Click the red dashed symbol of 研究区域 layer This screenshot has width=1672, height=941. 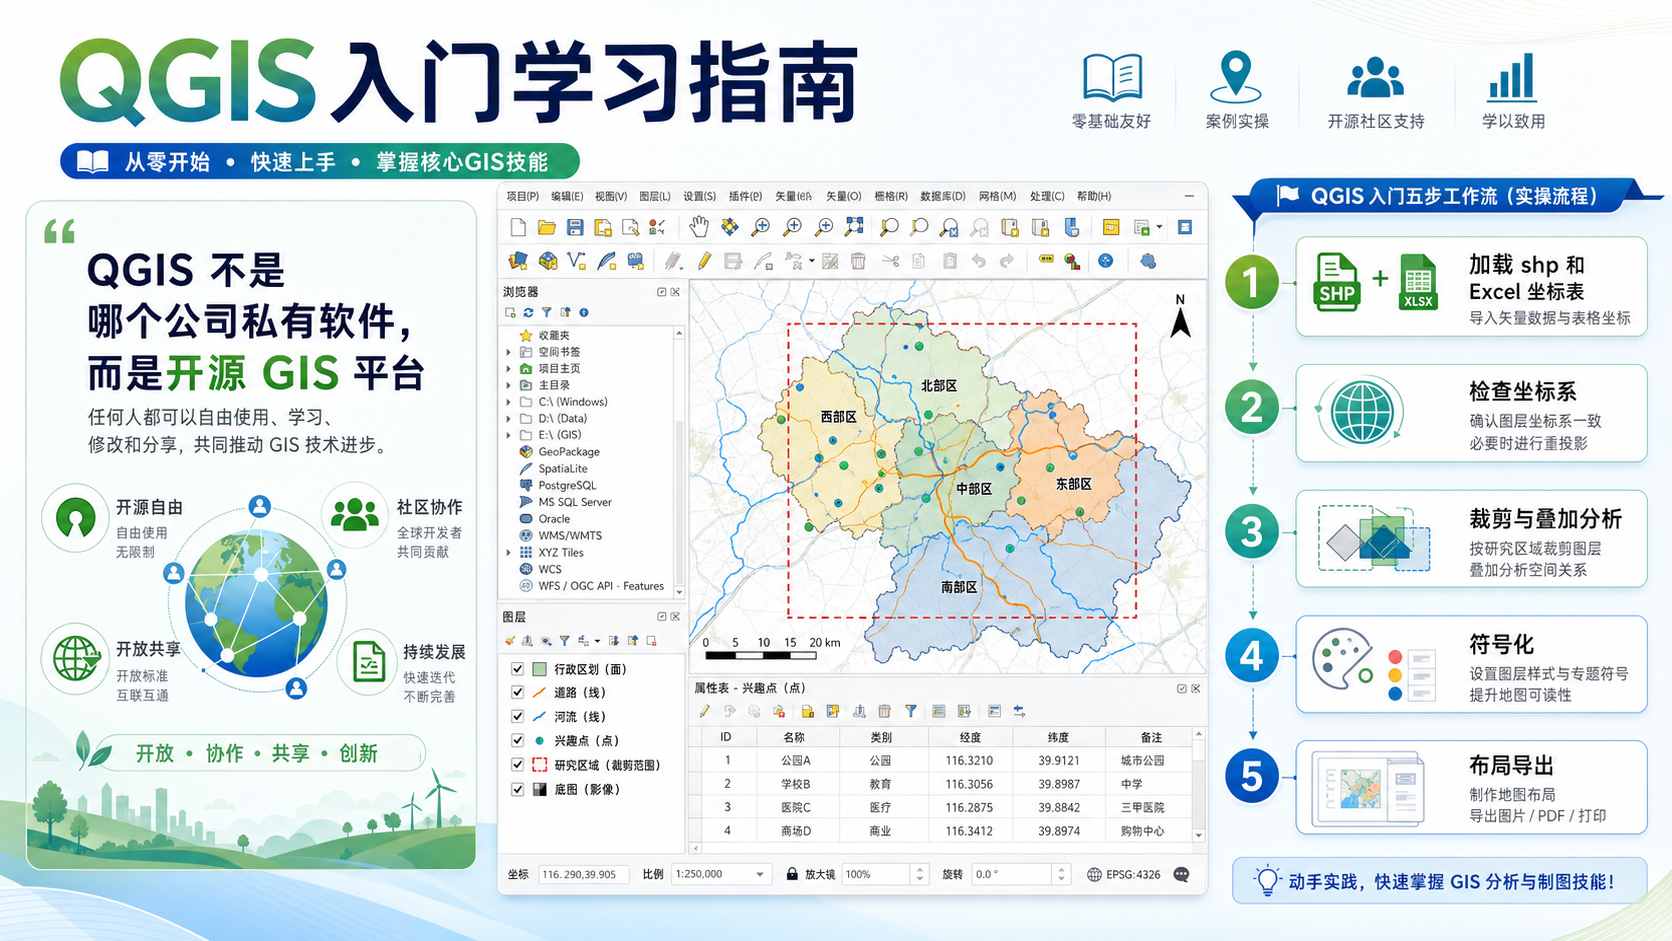pos(539,764)
